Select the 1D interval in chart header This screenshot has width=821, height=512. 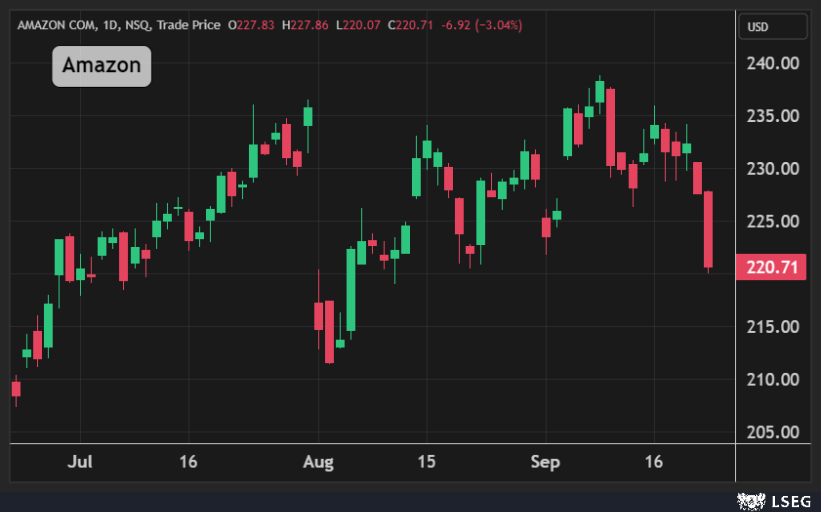[x=108, y=25]
